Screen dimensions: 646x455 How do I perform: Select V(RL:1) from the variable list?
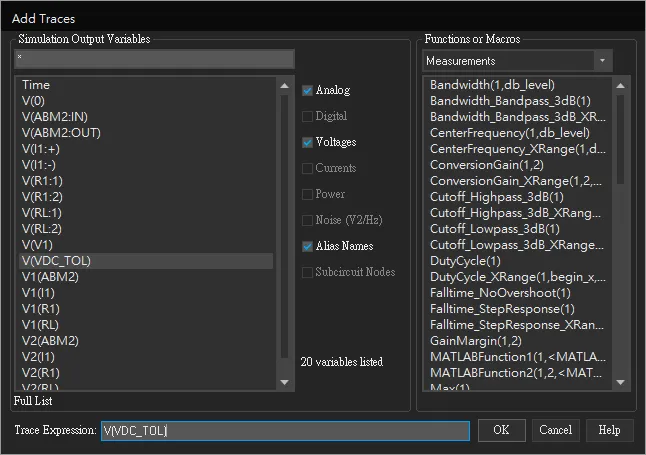tap(42, 213)
